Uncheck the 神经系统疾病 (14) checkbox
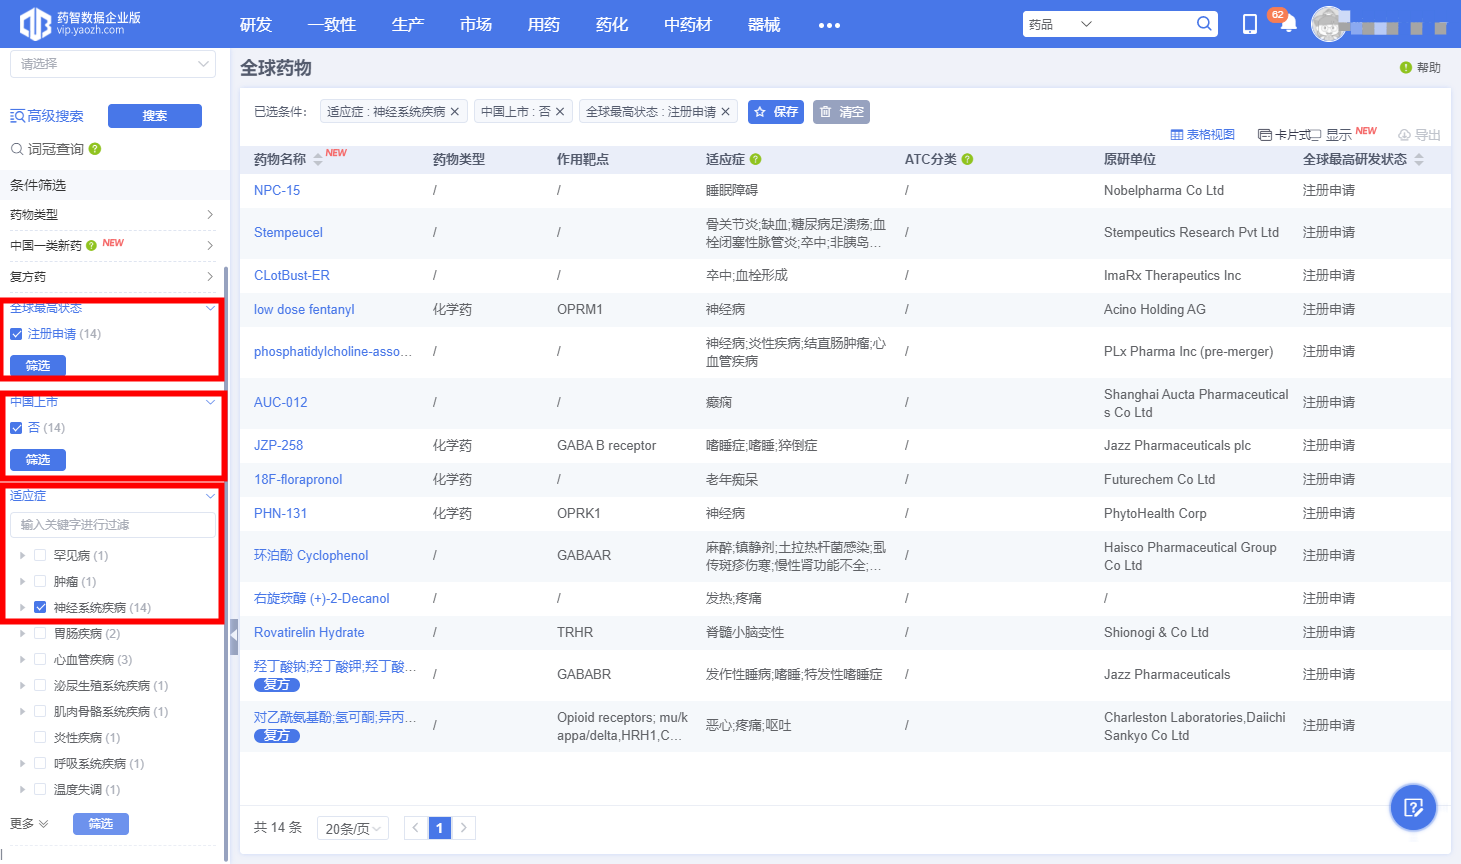The width and height of the screenshot is (1461, 864). coord(40,607)
